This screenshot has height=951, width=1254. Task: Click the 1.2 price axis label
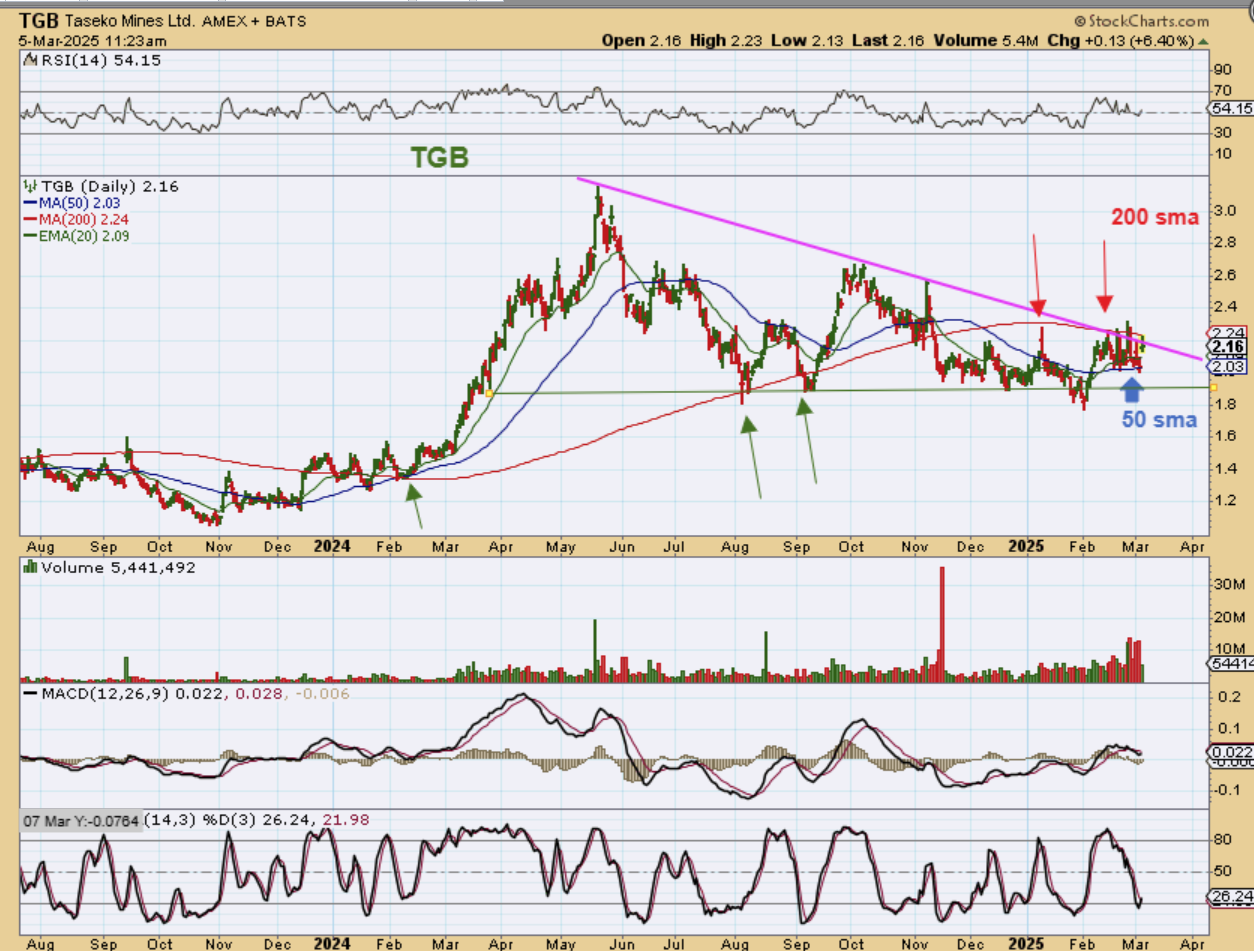(1226, 499)
